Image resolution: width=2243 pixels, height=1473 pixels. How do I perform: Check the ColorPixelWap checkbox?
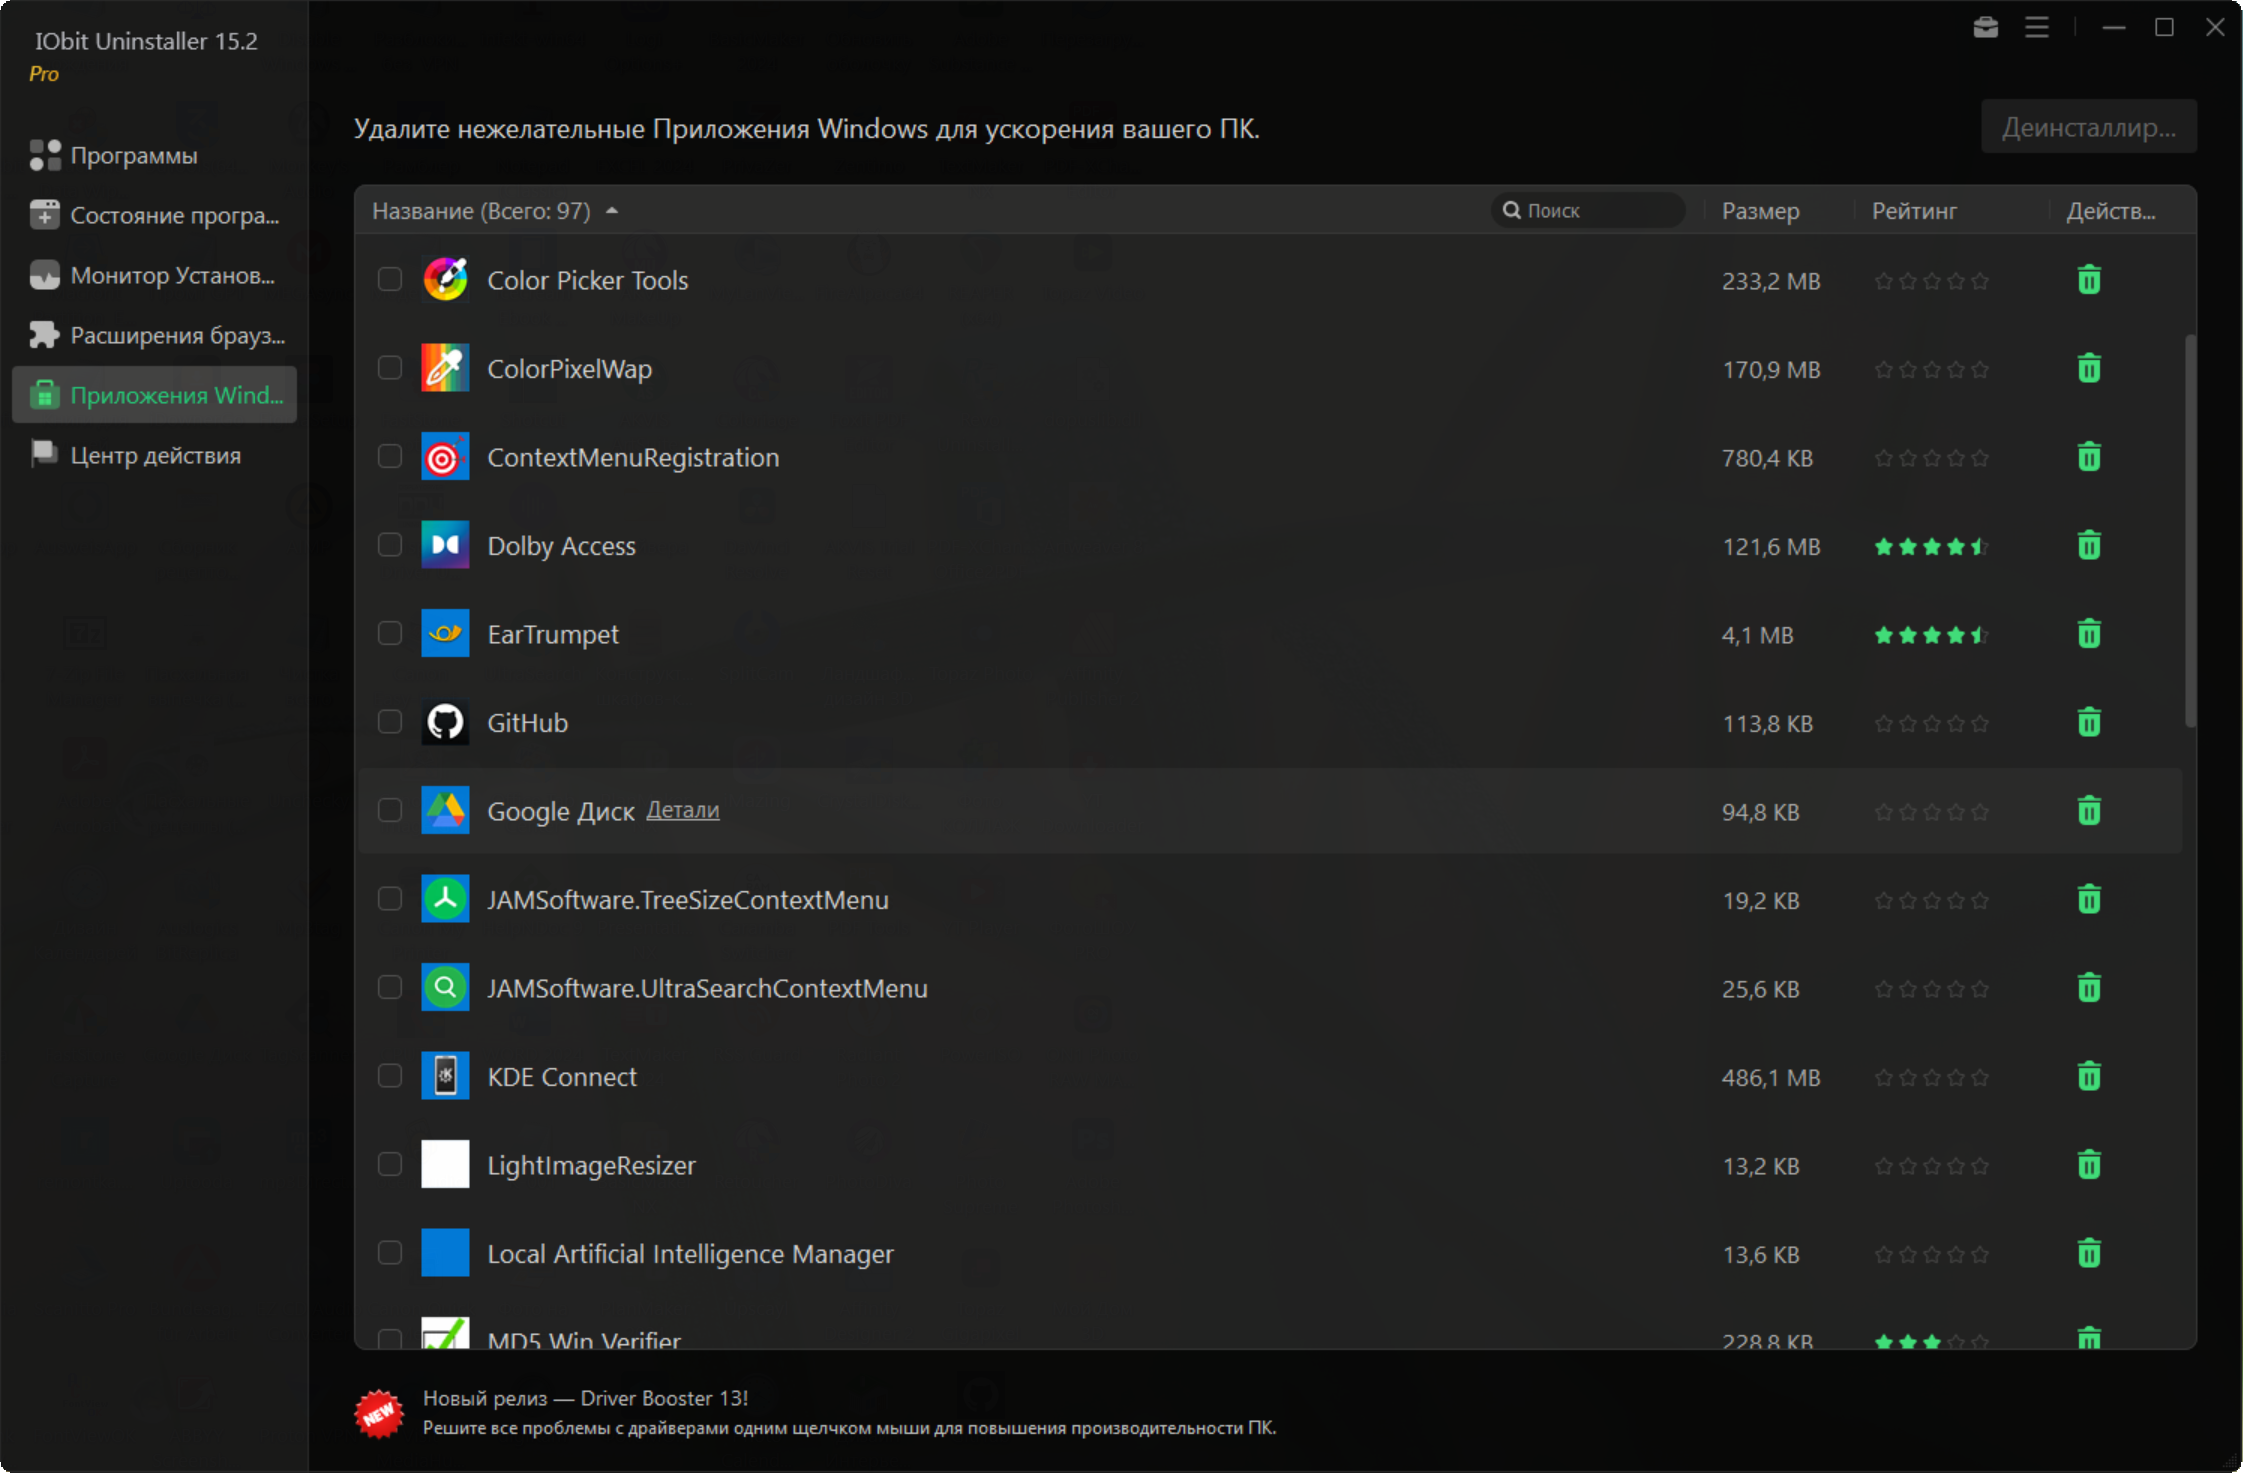click(x=390, y=368)
